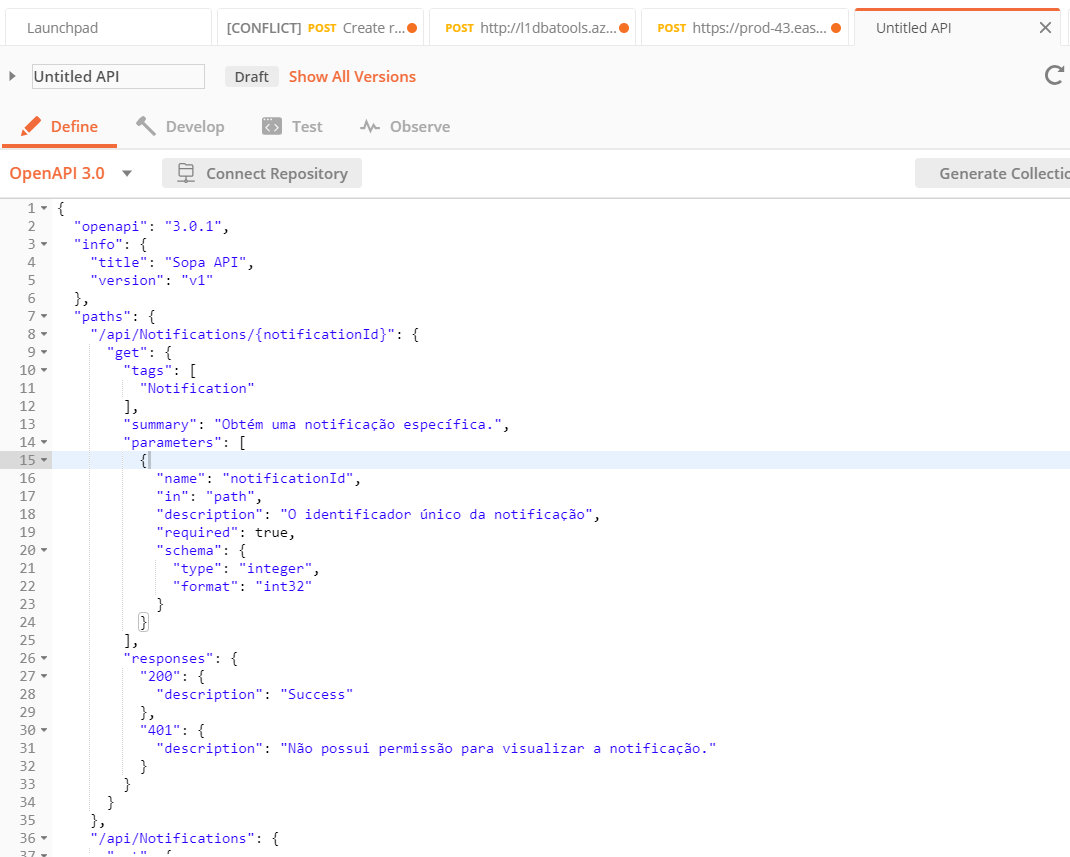Switch to the Test tab
Screen dimensions: 1070x857
pos(293,125)
